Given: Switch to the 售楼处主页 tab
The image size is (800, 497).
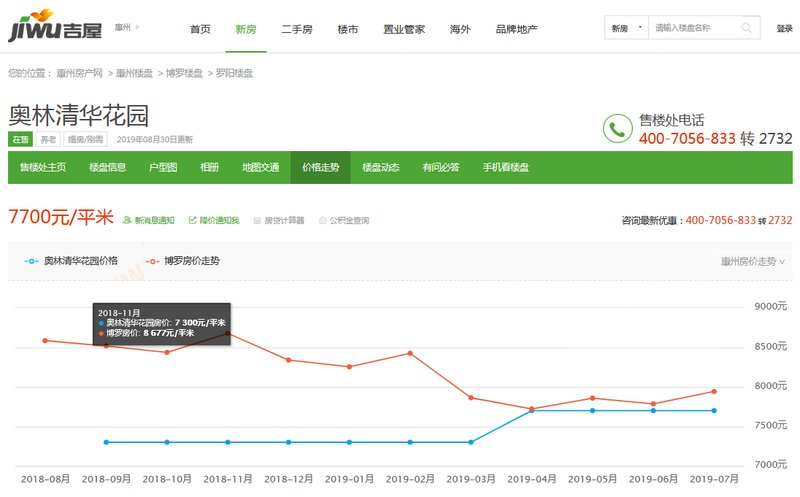Looking at the screenshot, I should click(x=42, y=167).
